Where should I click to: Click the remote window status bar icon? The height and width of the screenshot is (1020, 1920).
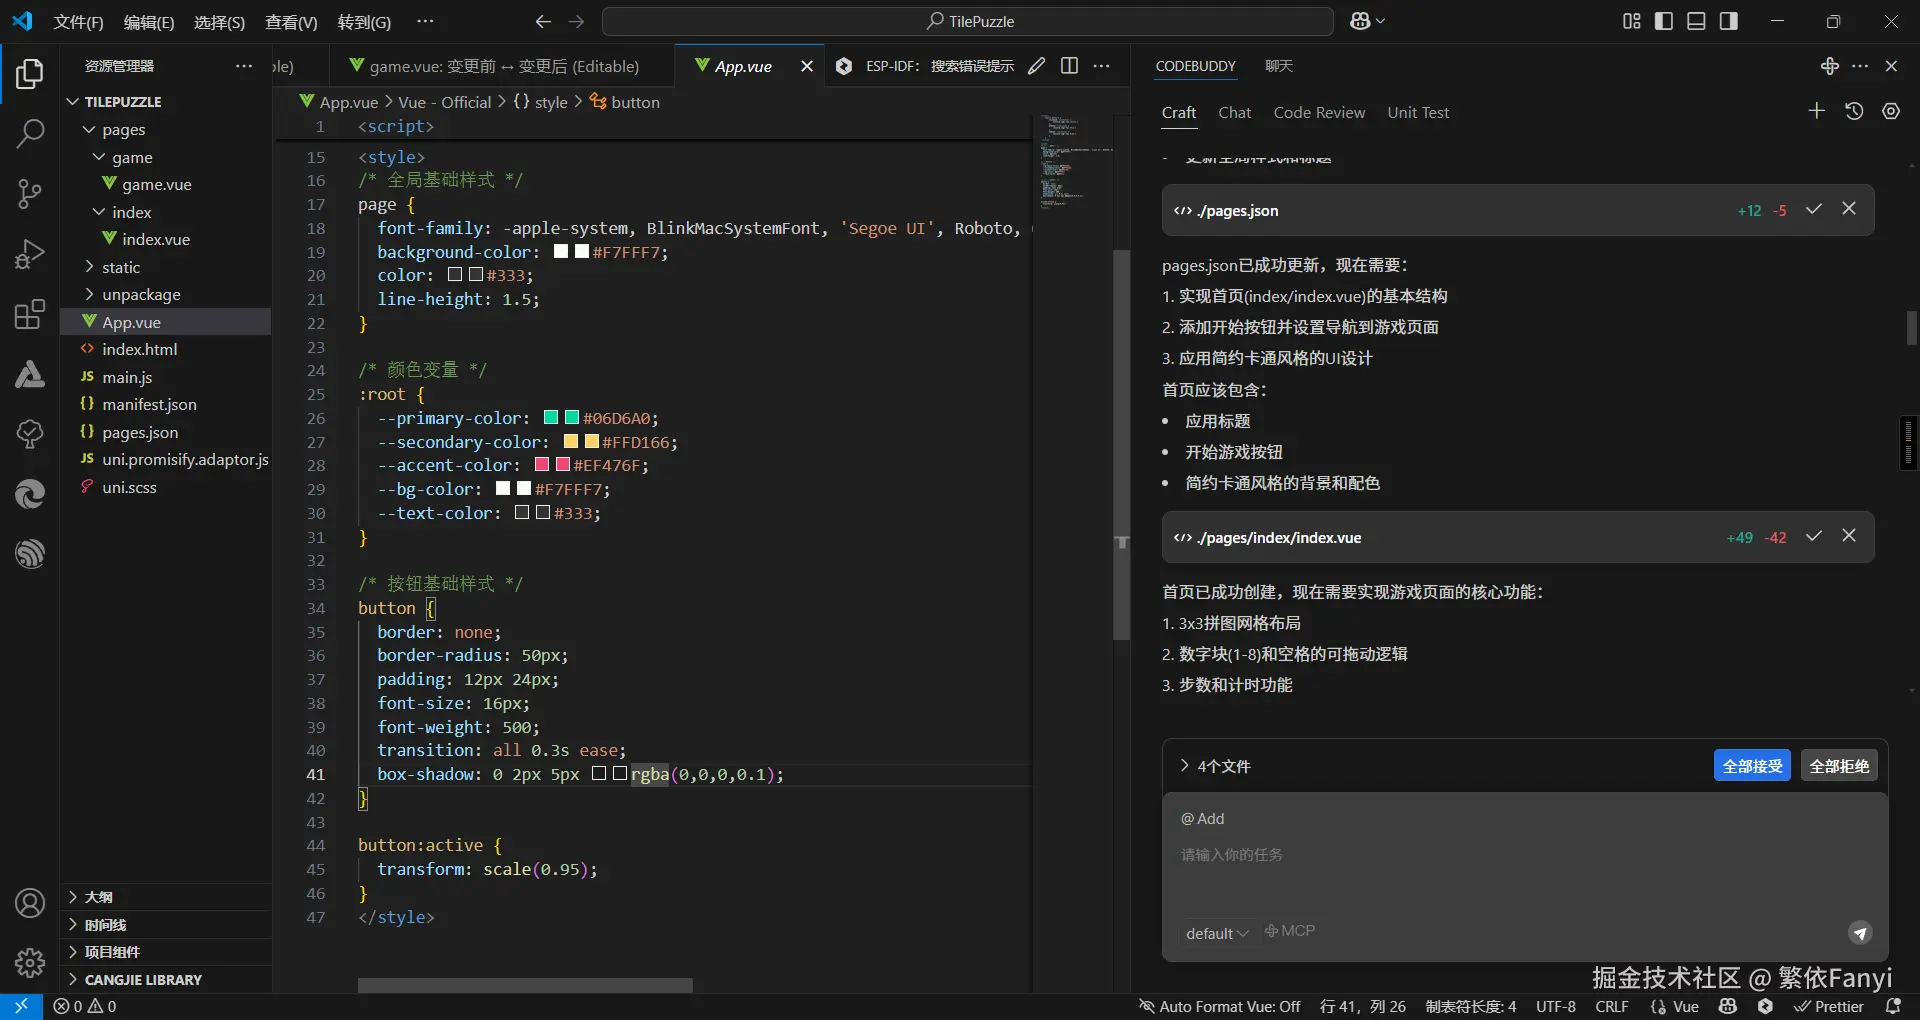coord(21,1006)
